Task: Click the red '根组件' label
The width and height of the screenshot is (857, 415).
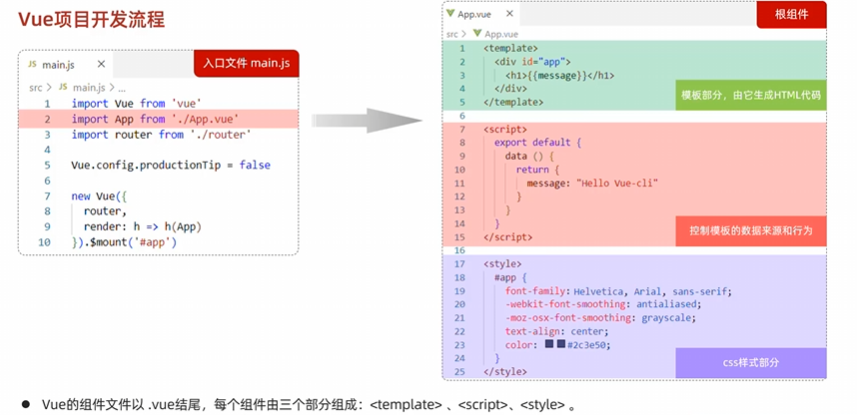Action: click(791, 15)
